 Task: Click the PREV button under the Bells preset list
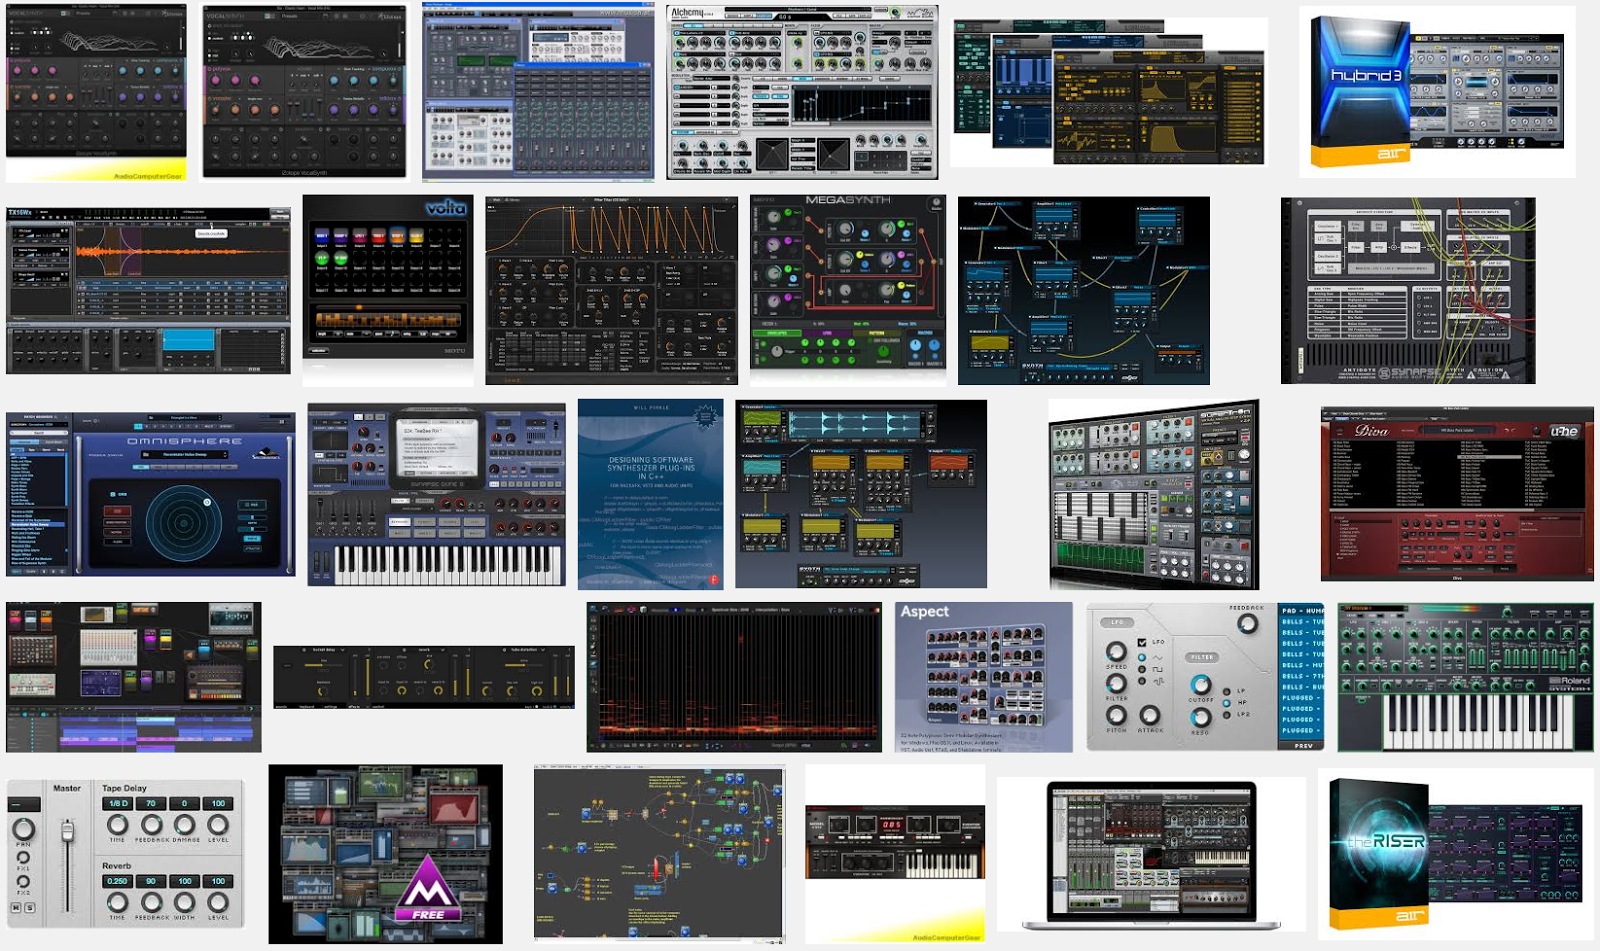pos(1304,744)
